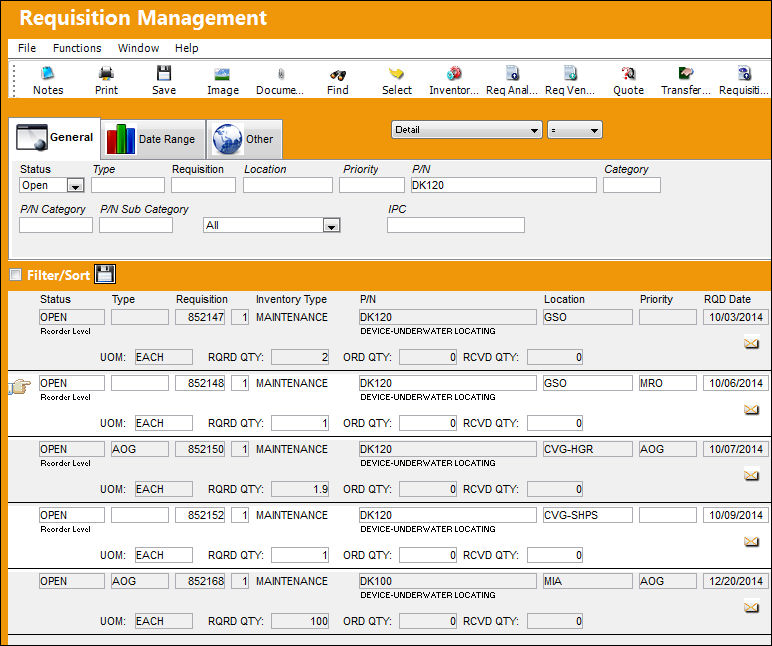Select requisition number 852148
Image resolution: width=772 pixels, height=646 pixels.
click(200, 383)
